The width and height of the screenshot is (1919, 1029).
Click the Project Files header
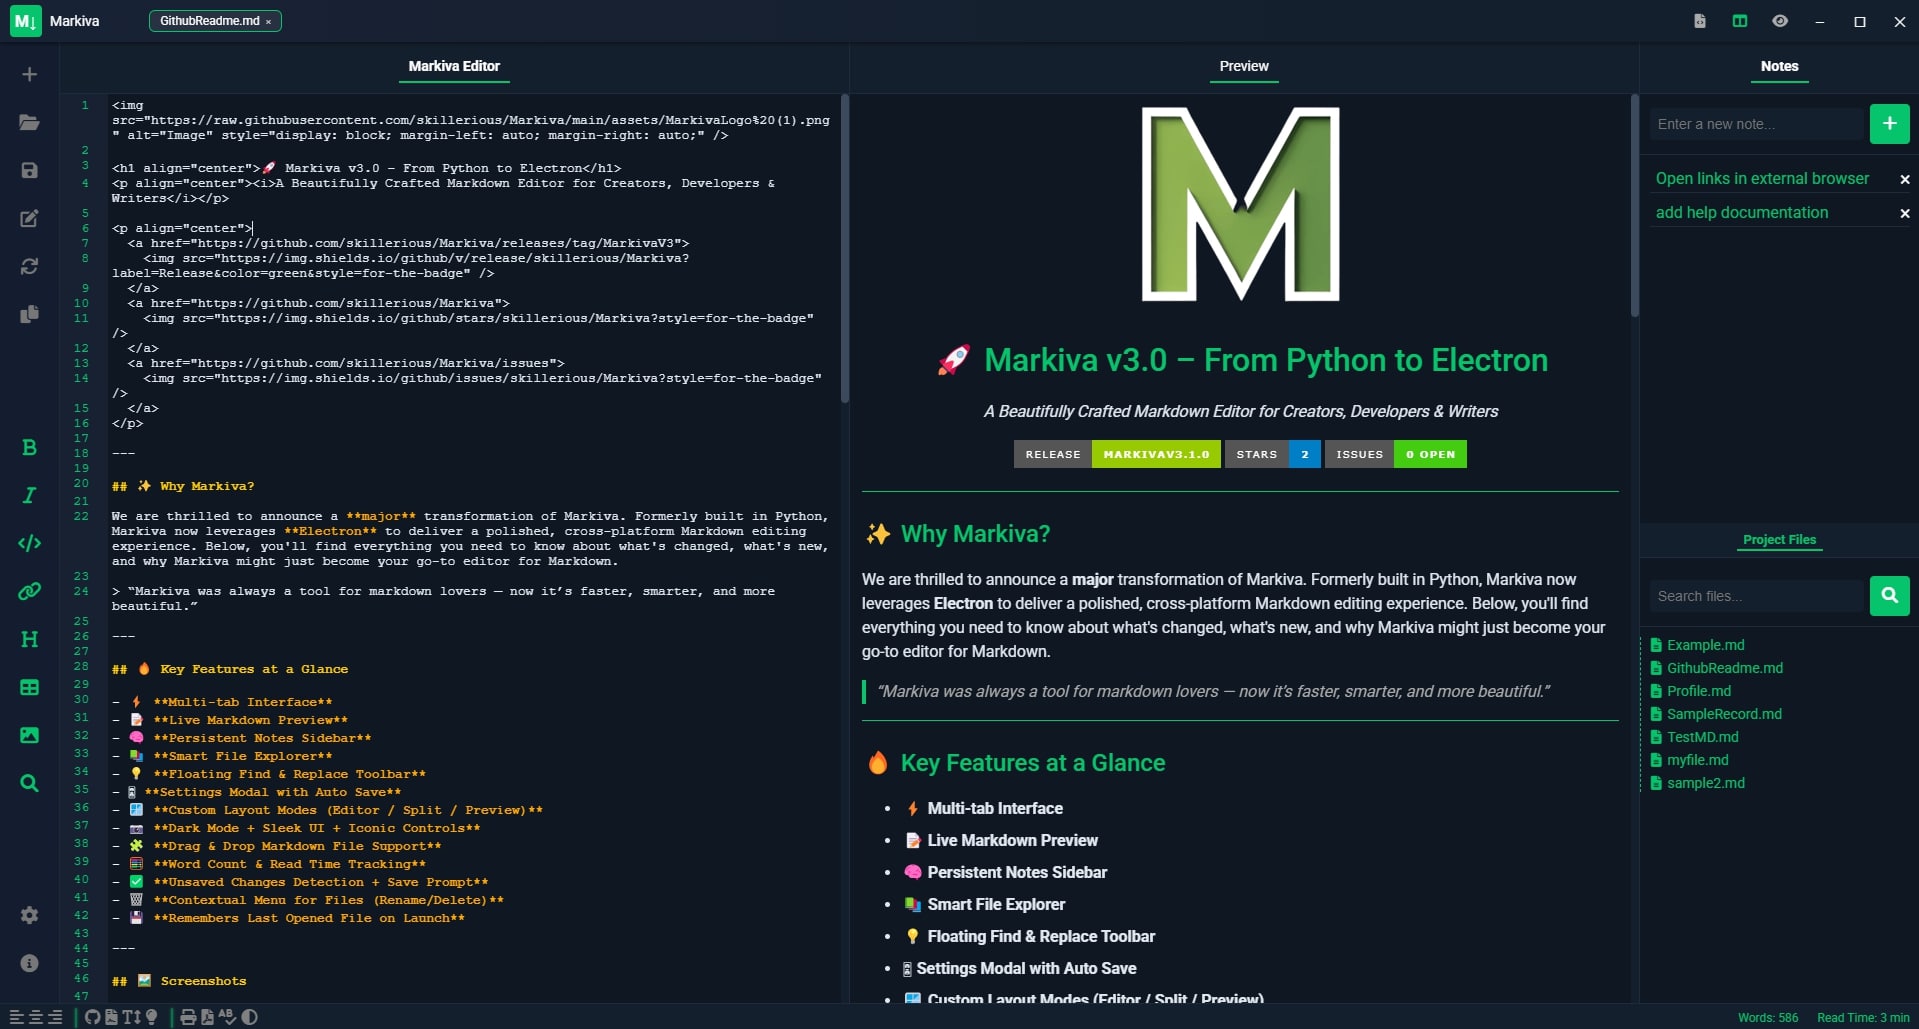point(1779,539)
